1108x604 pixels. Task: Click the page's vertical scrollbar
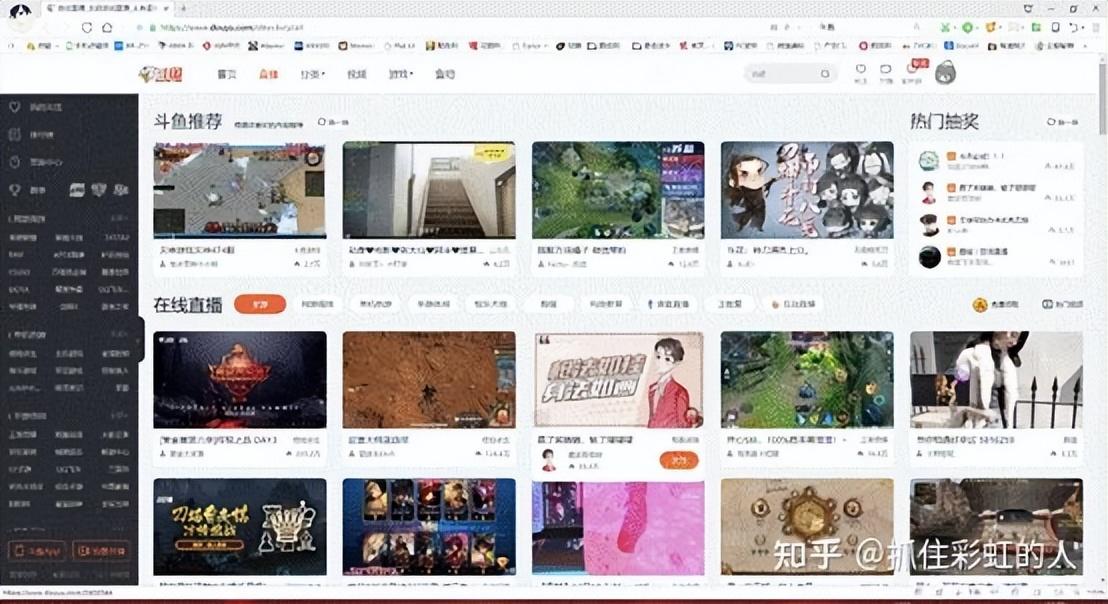point(1103,99)
